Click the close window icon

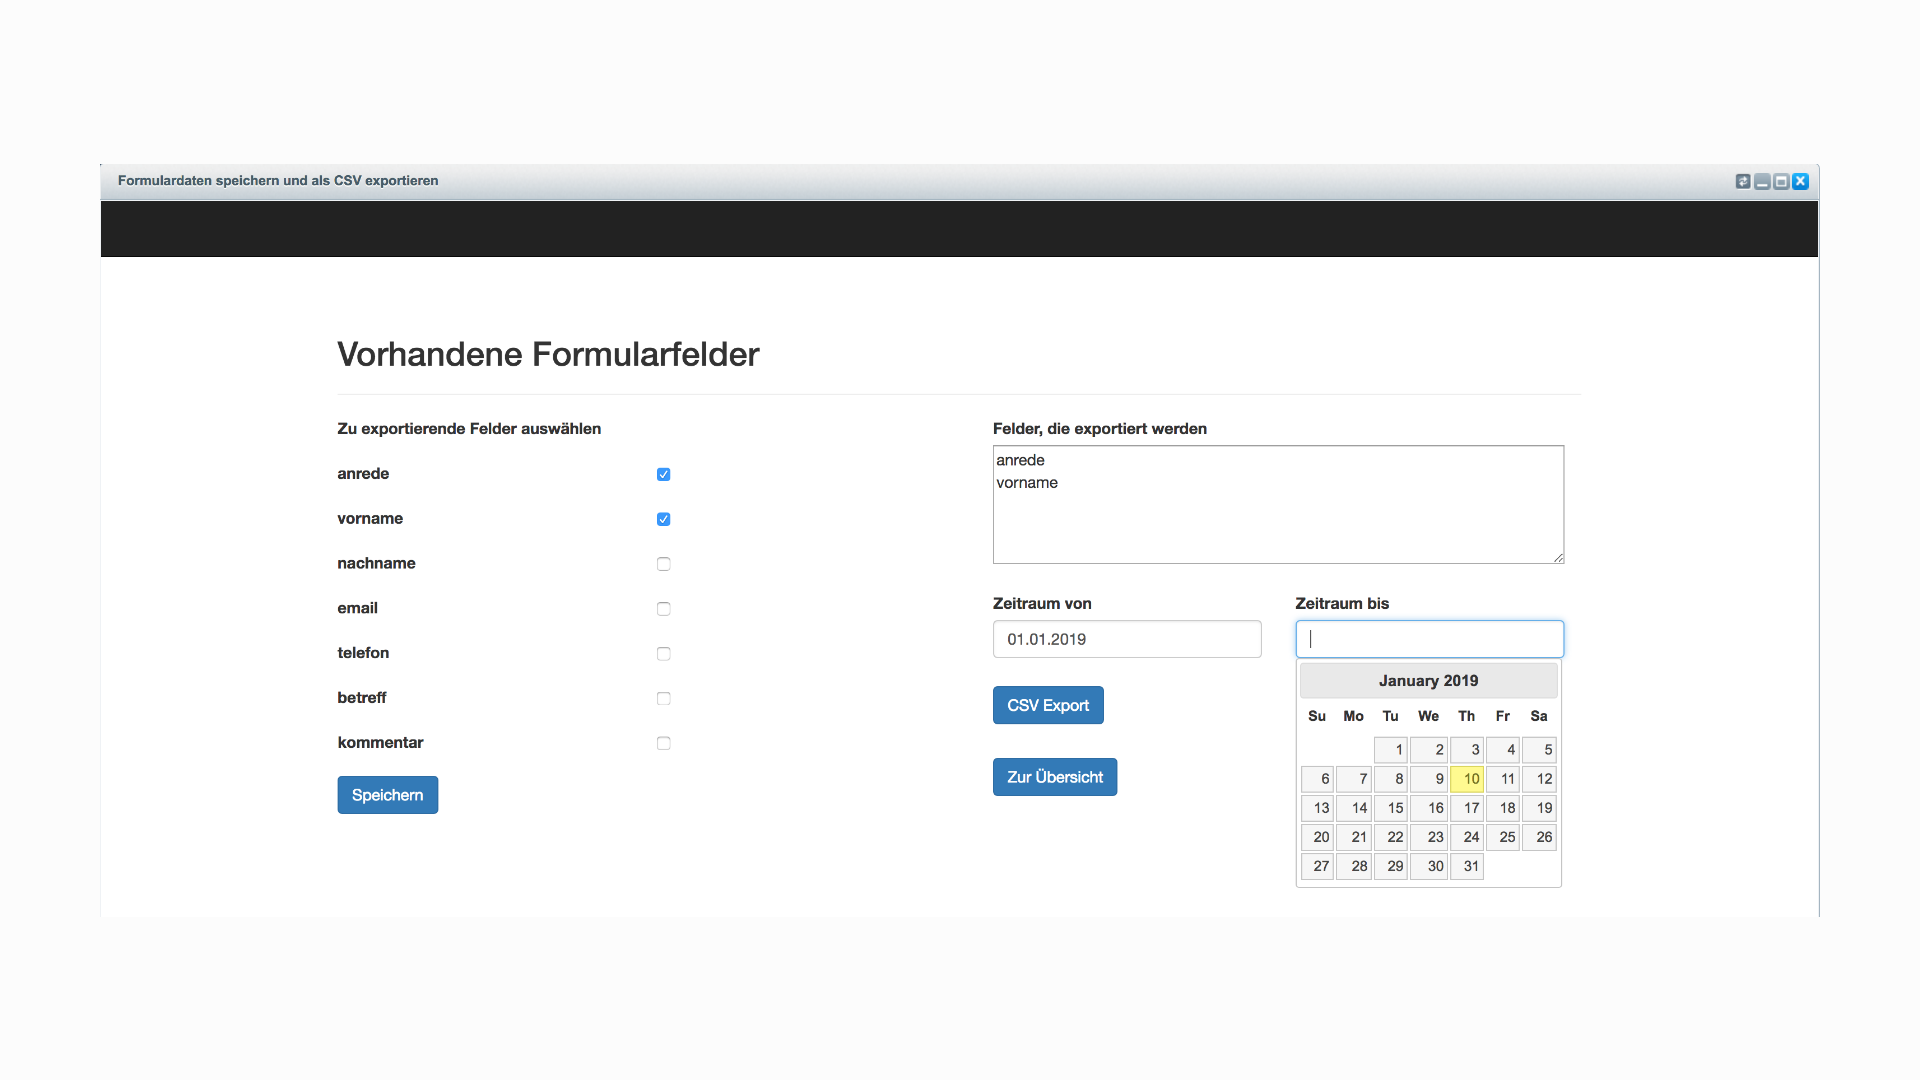click(1800, 182)
